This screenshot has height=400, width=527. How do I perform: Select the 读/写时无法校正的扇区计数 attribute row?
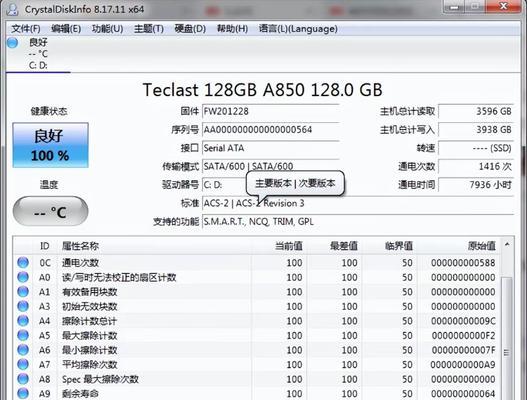pyautogui.click(x=257, y=277)
